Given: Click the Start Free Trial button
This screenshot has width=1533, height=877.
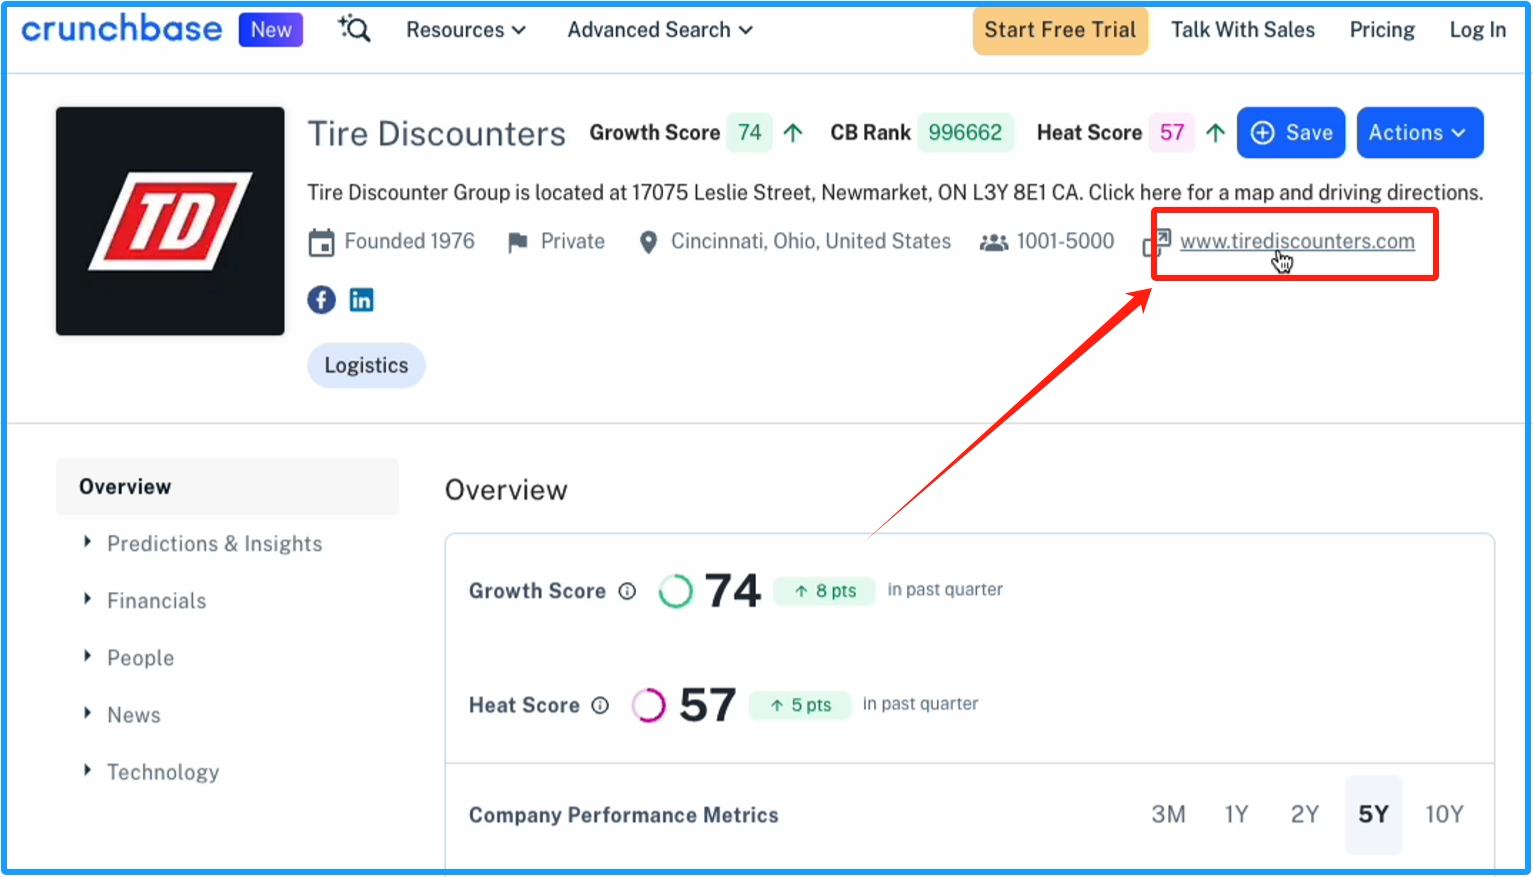Looking at the screenshot, I should (x=1060, y=30).
